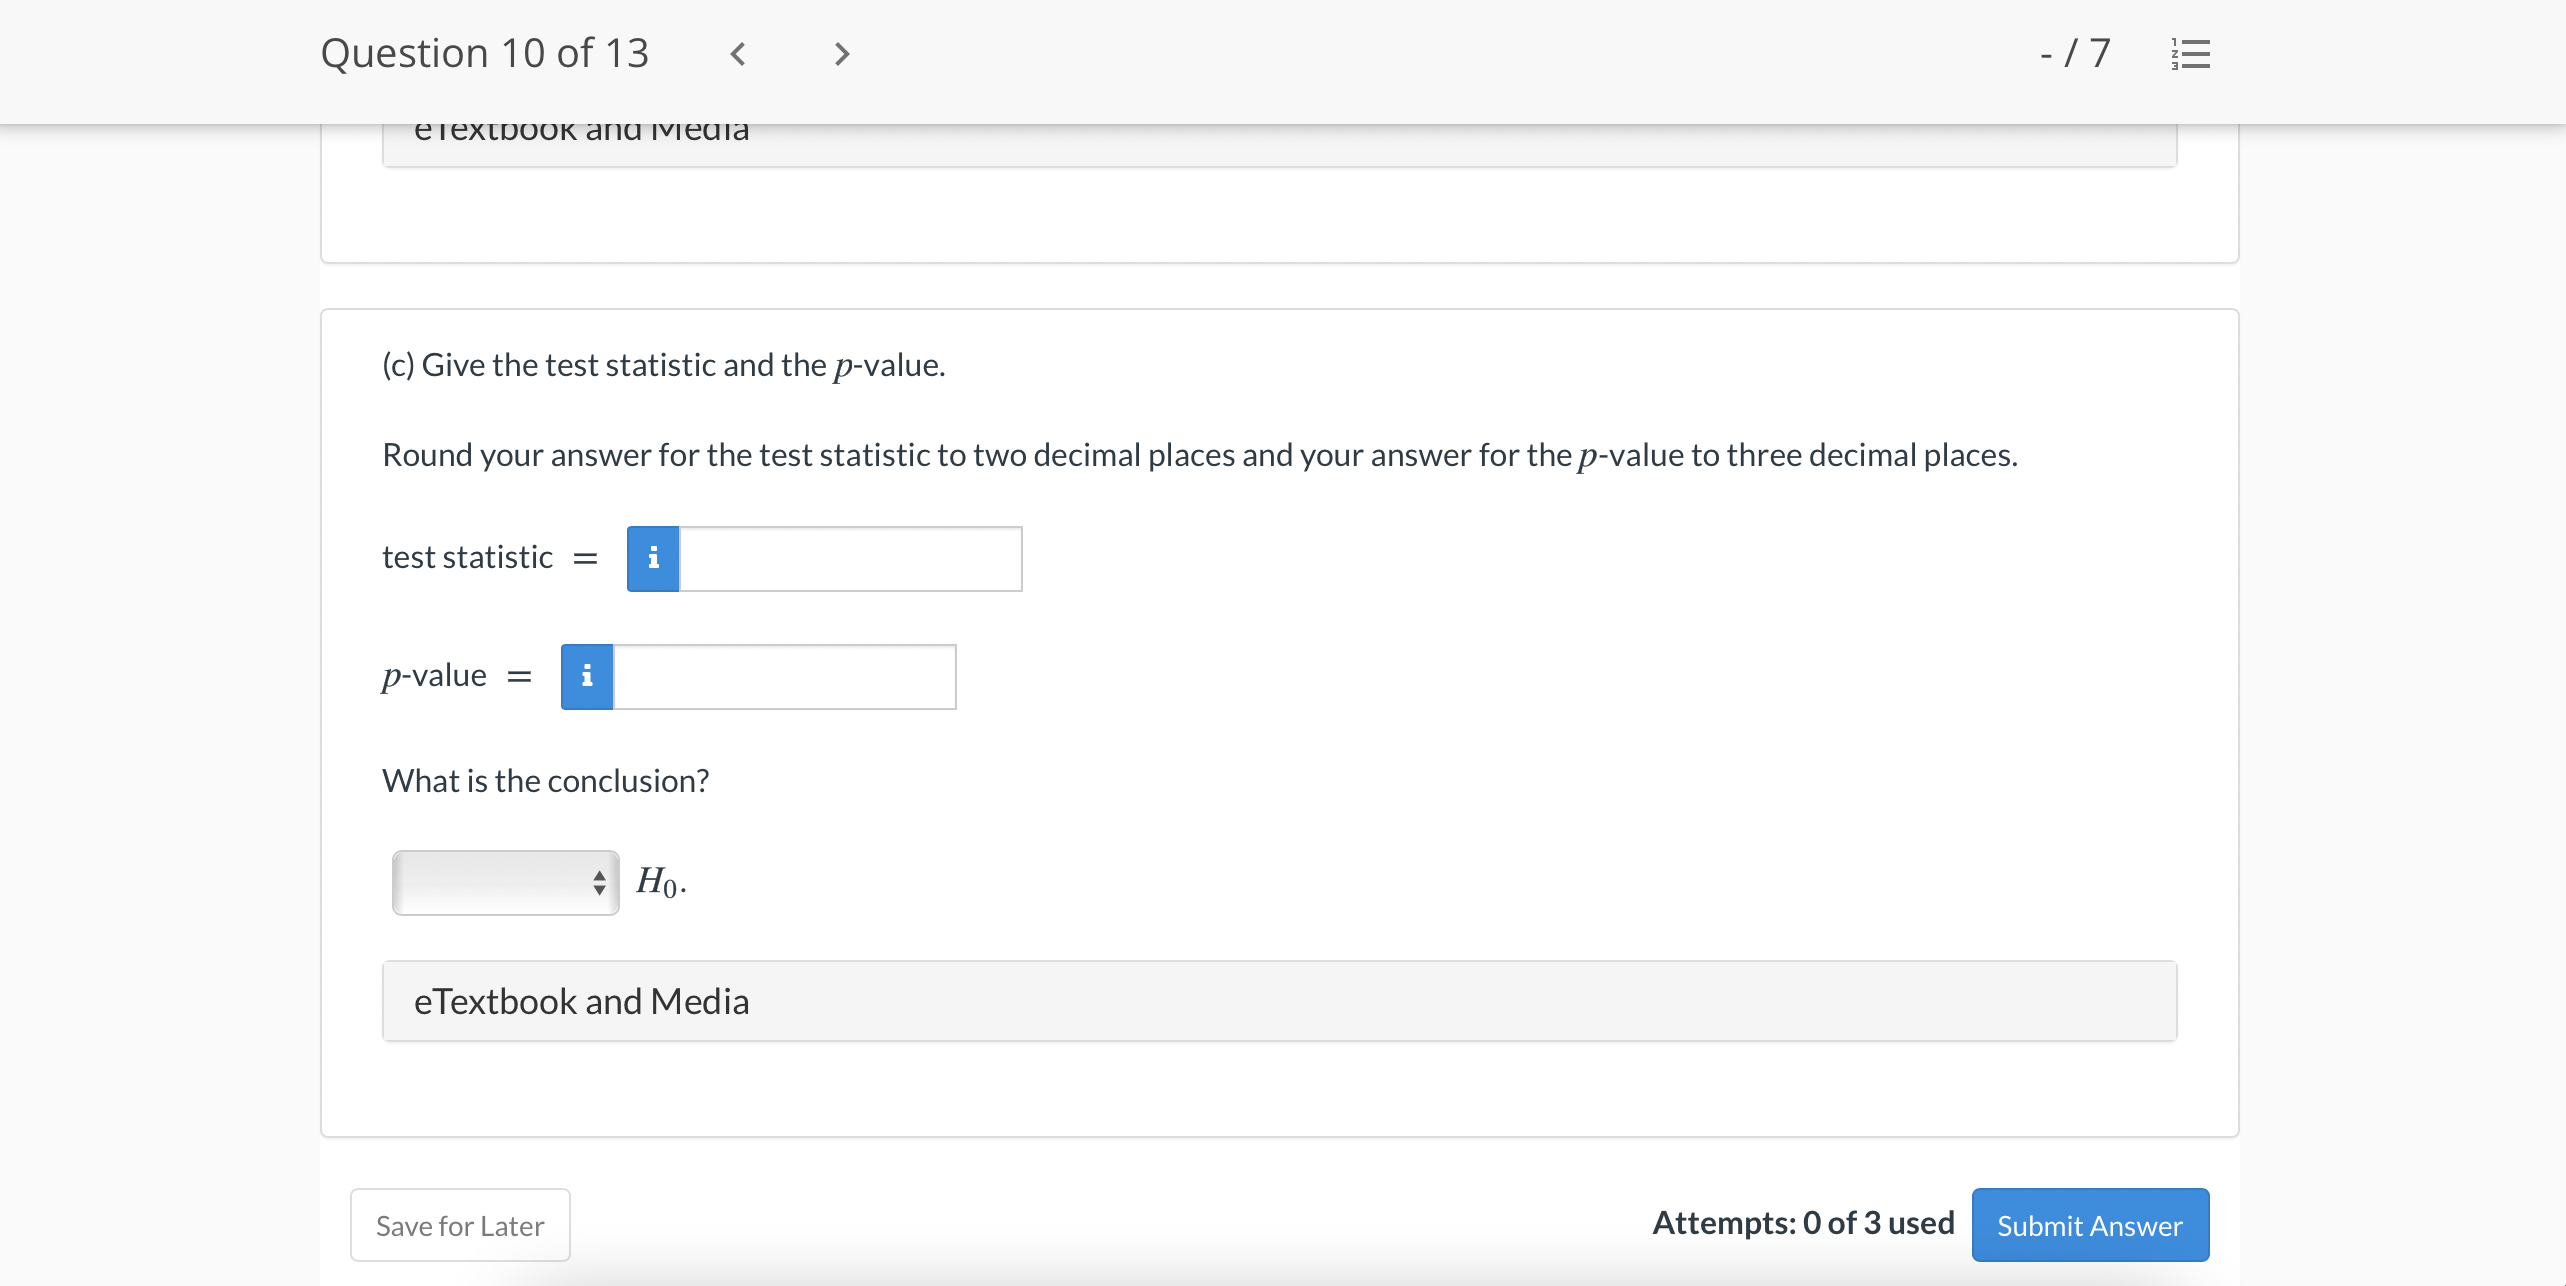This screenshot has width=2566, height=1286.
Task: Go to previous question arrow
Action: click(738, 54)
